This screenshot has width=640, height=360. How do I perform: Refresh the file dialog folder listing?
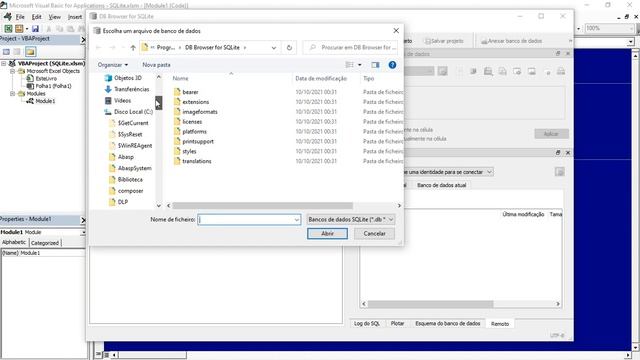click(x=289, y=48)
